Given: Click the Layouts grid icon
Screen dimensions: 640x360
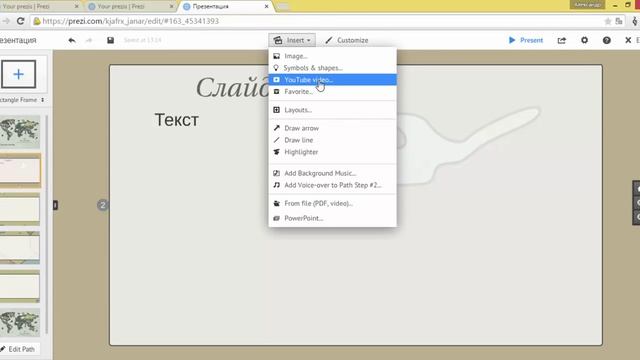Looking at the screenshot, I should [x=276, y=110].
